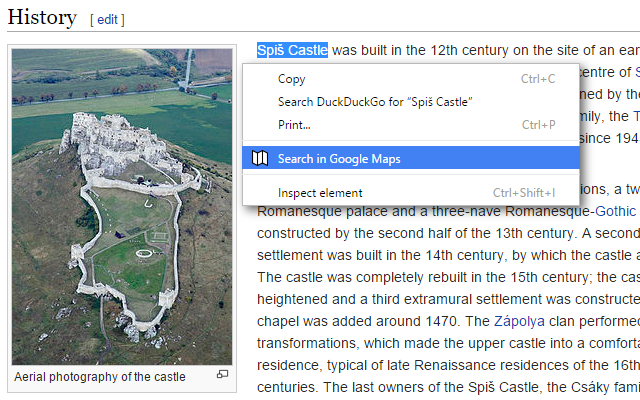Screen dimensions: 640x400
Task: Click the edit link next to History
Action: 107,20
